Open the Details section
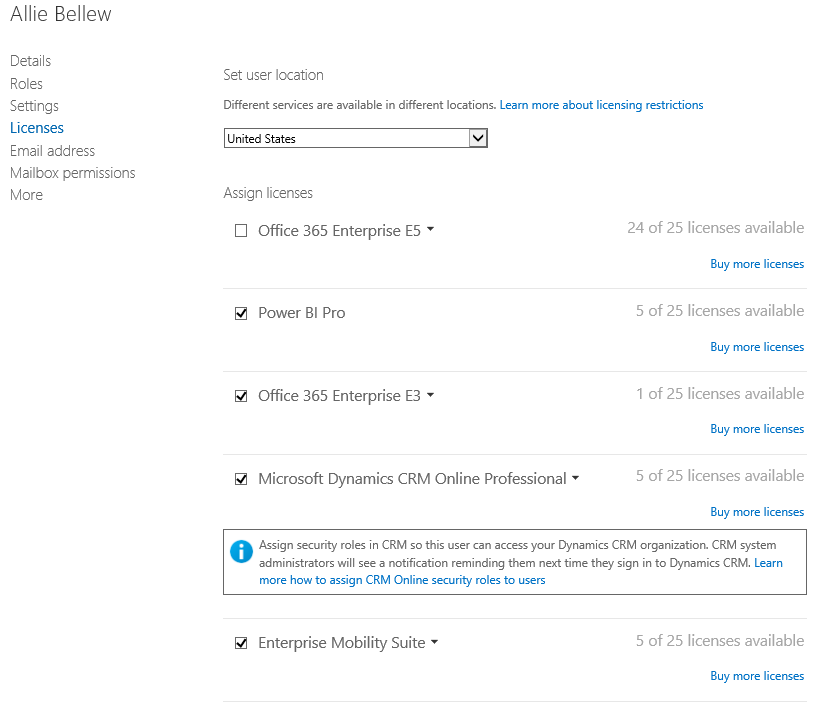The height and width of the screenshot is (707, 824). pyautogui.click(x=30, y=61)
